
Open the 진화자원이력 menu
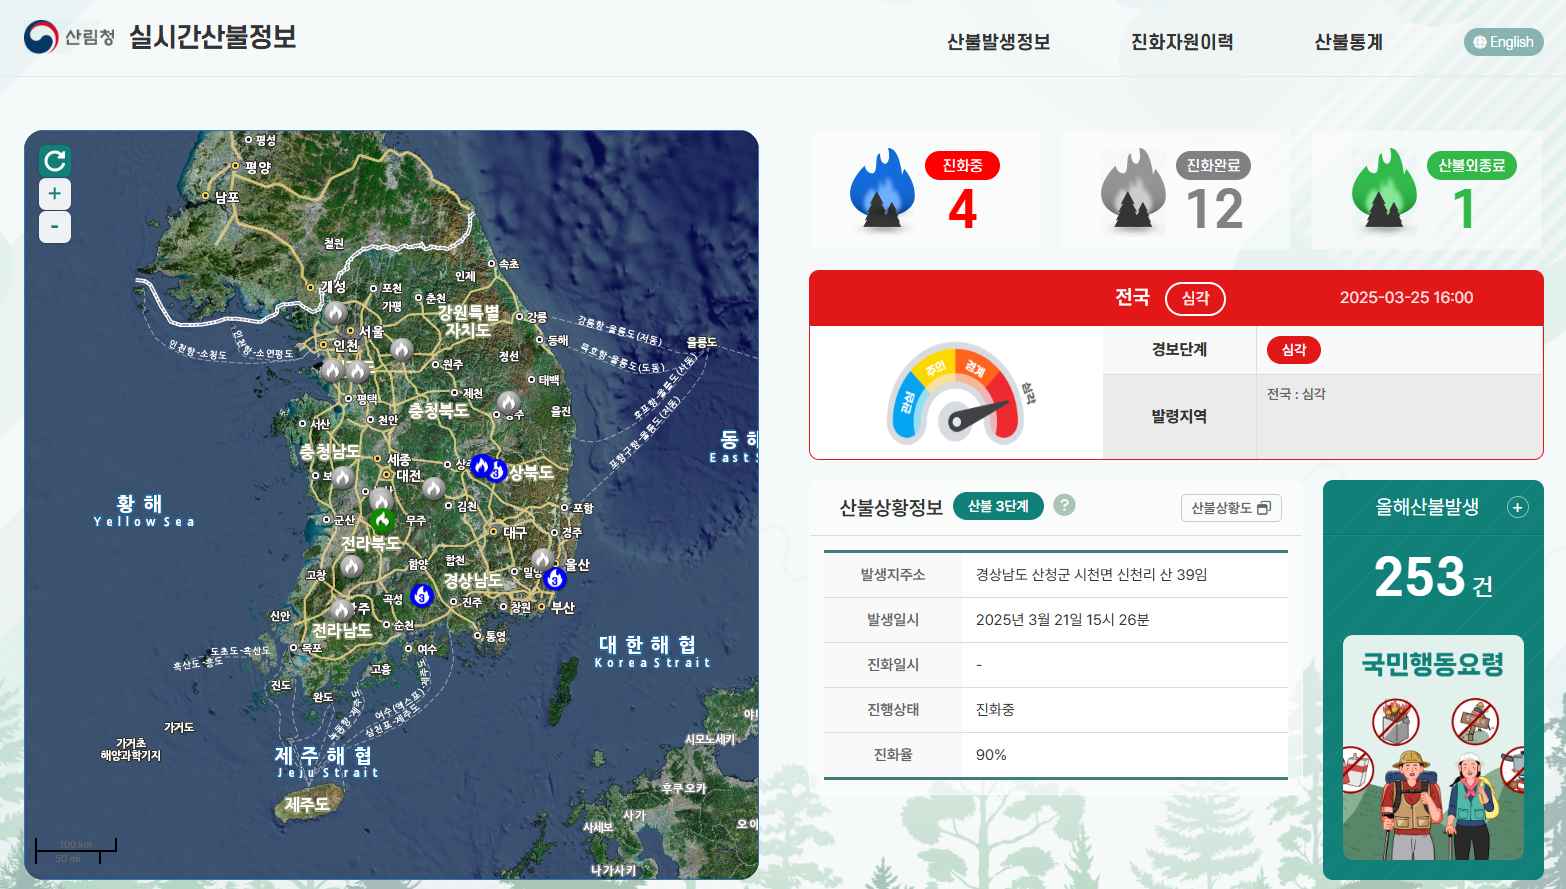click(x=1182, y=42)
